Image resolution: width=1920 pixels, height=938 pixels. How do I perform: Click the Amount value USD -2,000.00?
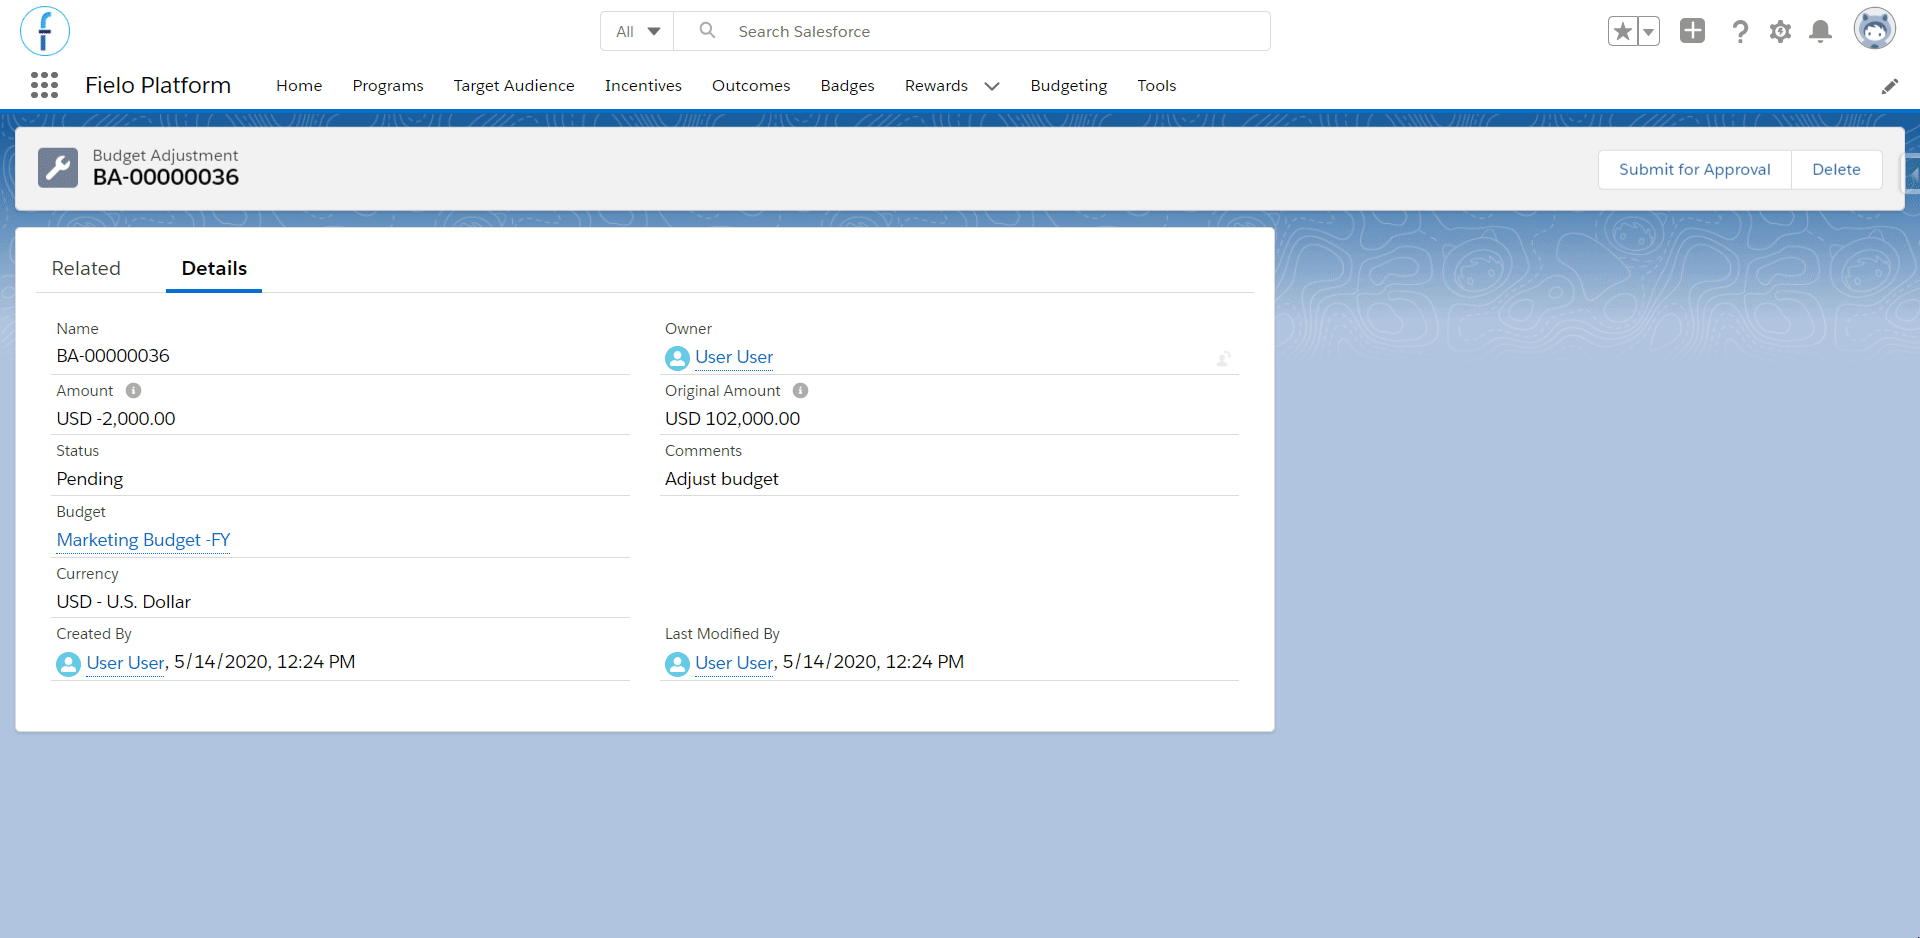pyautogui.click(x=116, y=419)
